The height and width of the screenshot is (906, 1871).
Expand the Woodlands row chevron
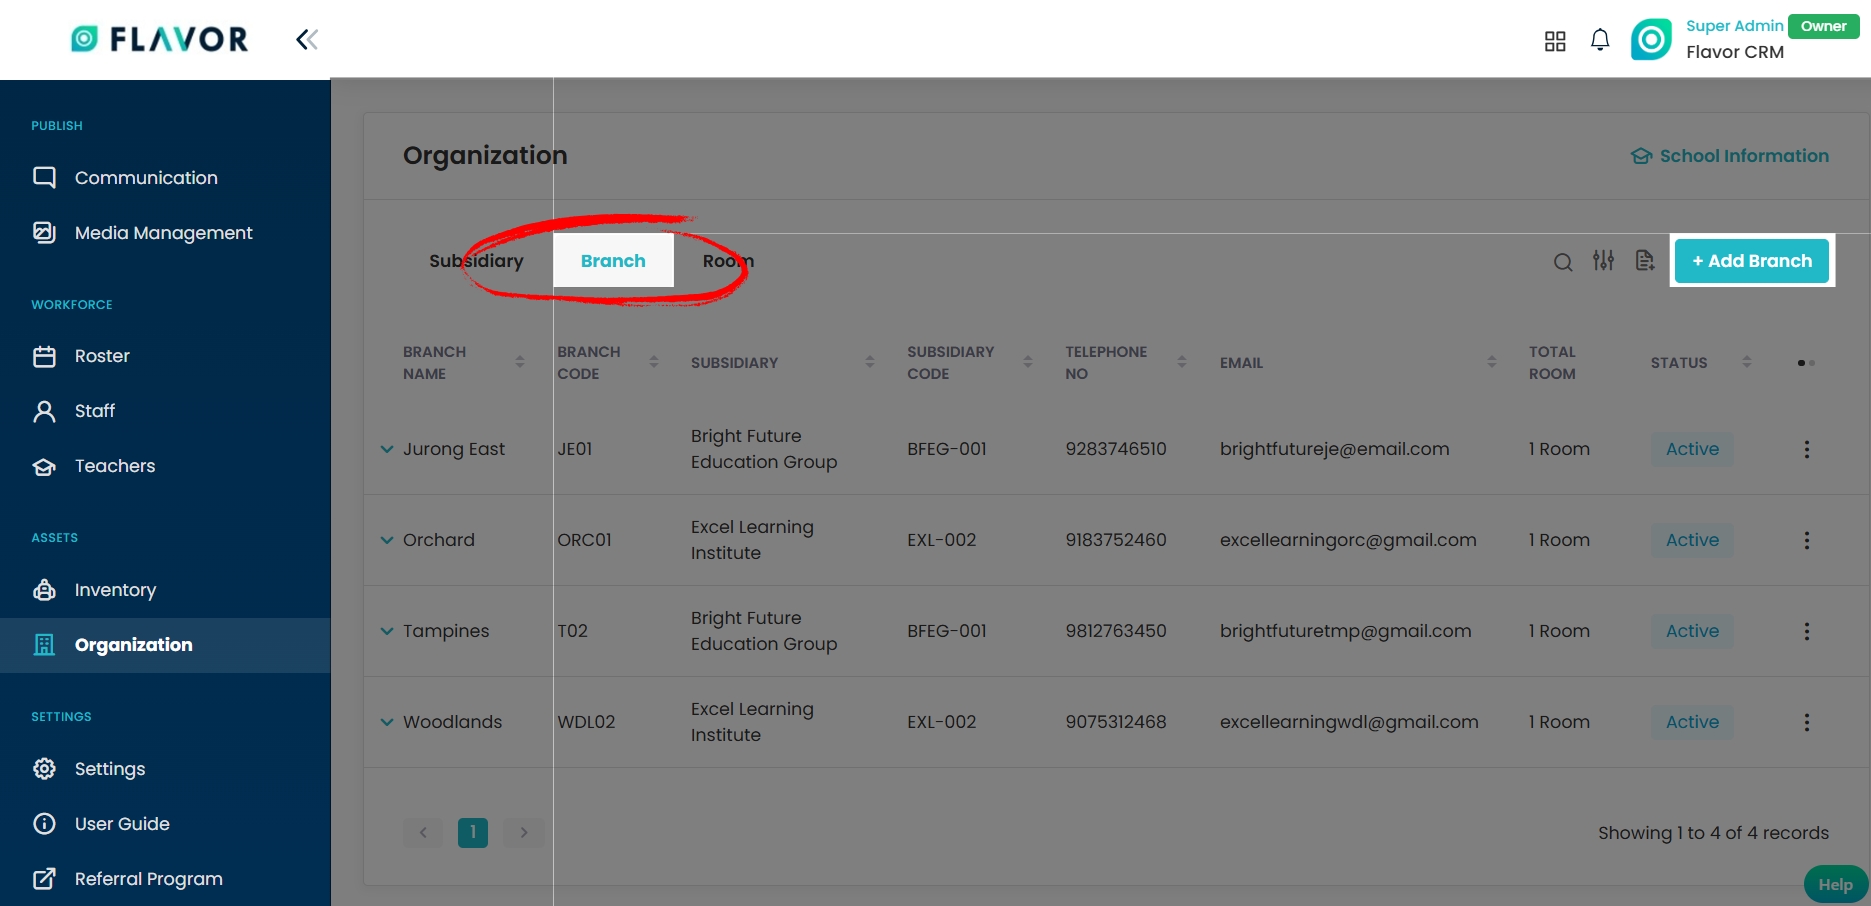[387, 723]
